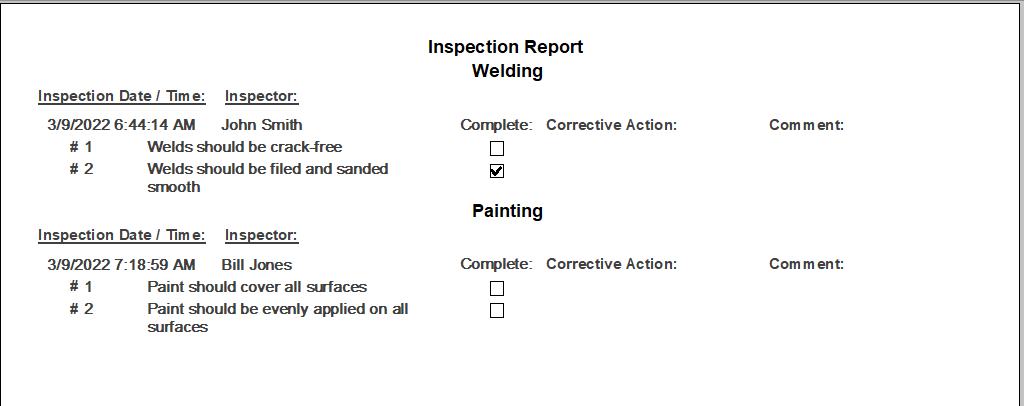Click the Corrective Action label under Painting
Viewport: 1024px width, 406px height.
[x=612, y=265]
